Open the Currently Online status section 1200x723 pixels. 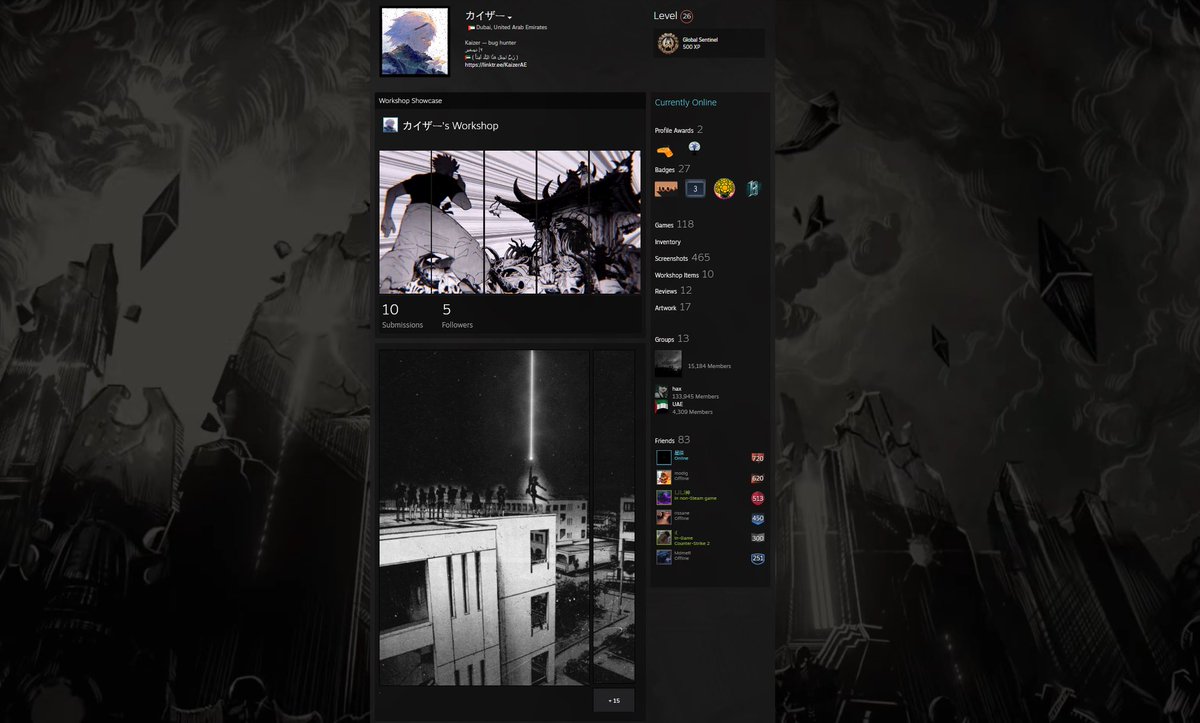[x=686, y=102]
